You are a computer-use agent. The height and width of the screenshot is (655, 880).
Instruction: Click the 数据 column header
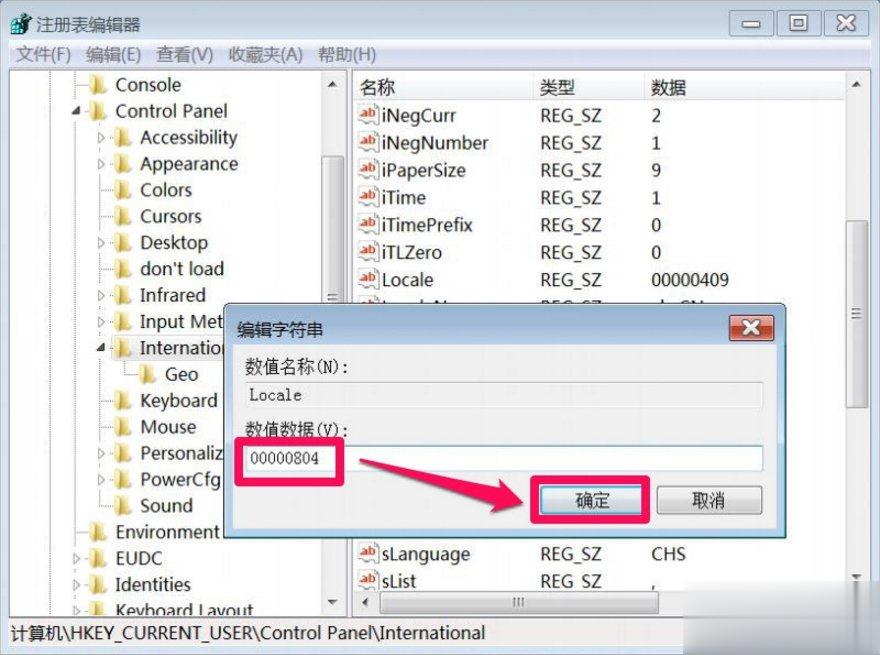coord(744,87)
